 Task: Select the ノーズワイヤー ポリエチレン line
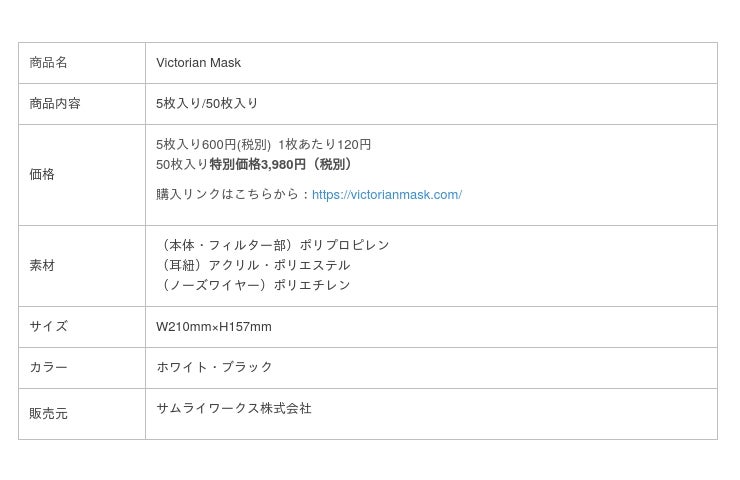point(255,285)
